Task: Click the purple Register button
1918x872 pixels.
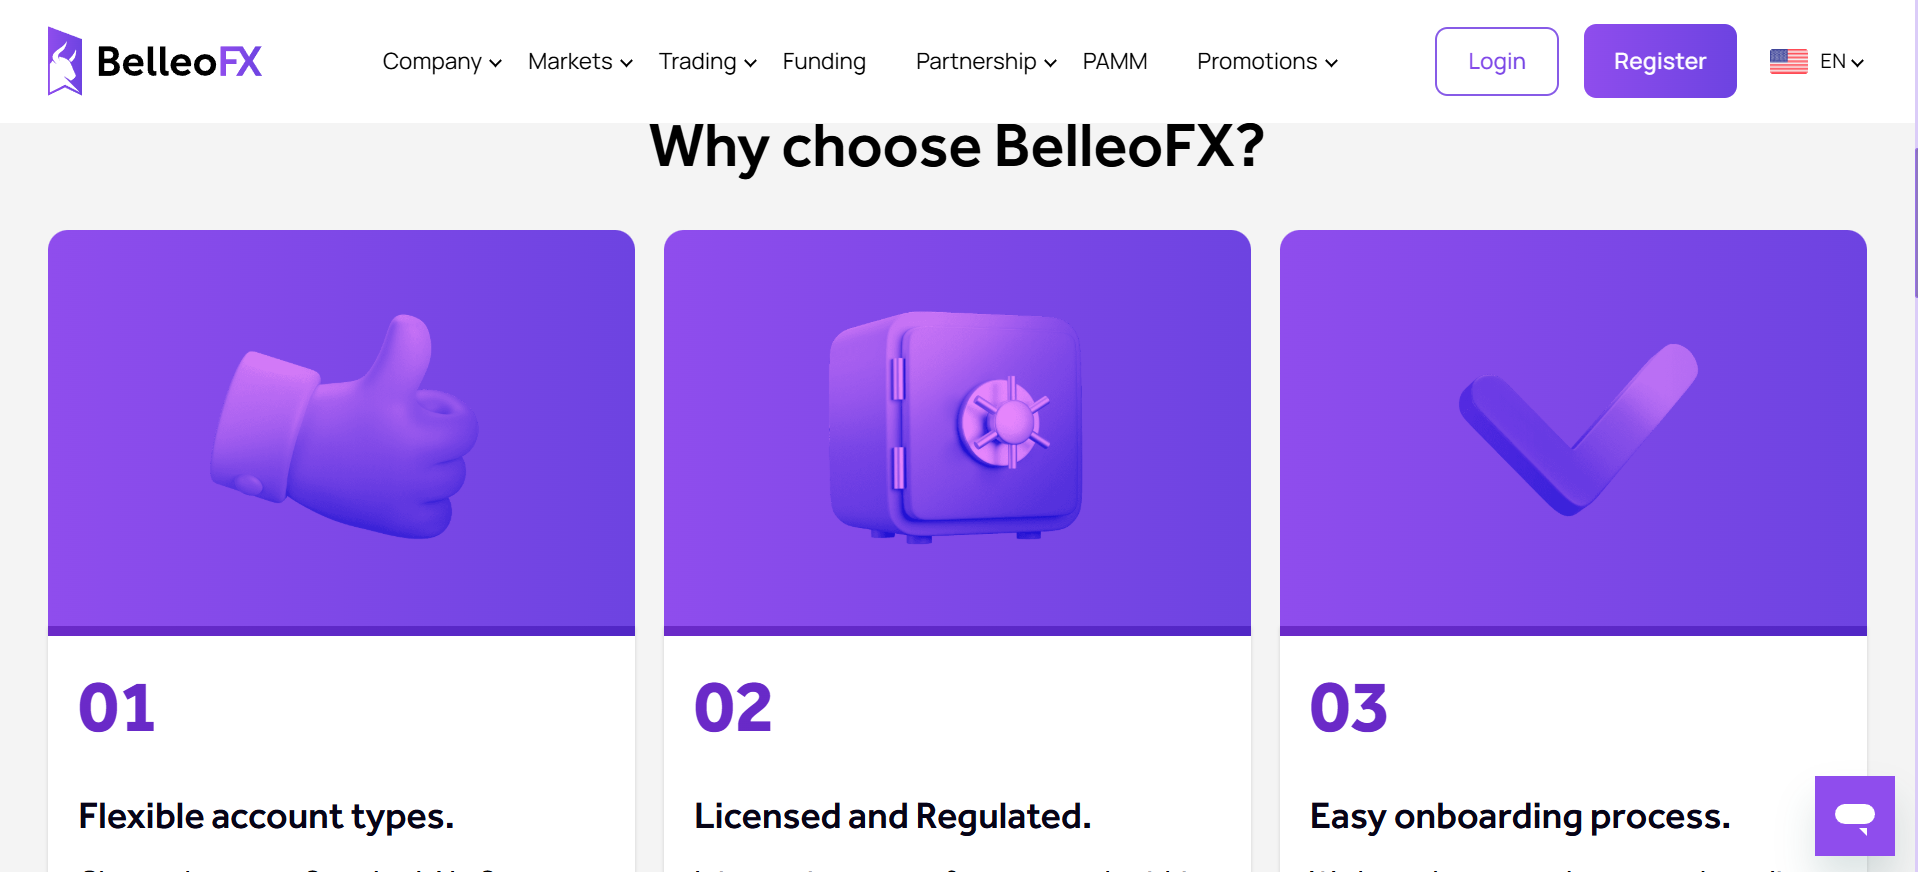Action: click(x=1660, y=61)
